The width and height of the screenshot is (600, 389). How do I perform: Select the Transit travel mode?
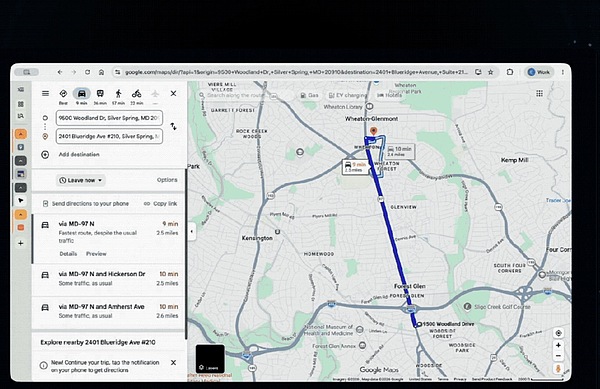(100, 96)
